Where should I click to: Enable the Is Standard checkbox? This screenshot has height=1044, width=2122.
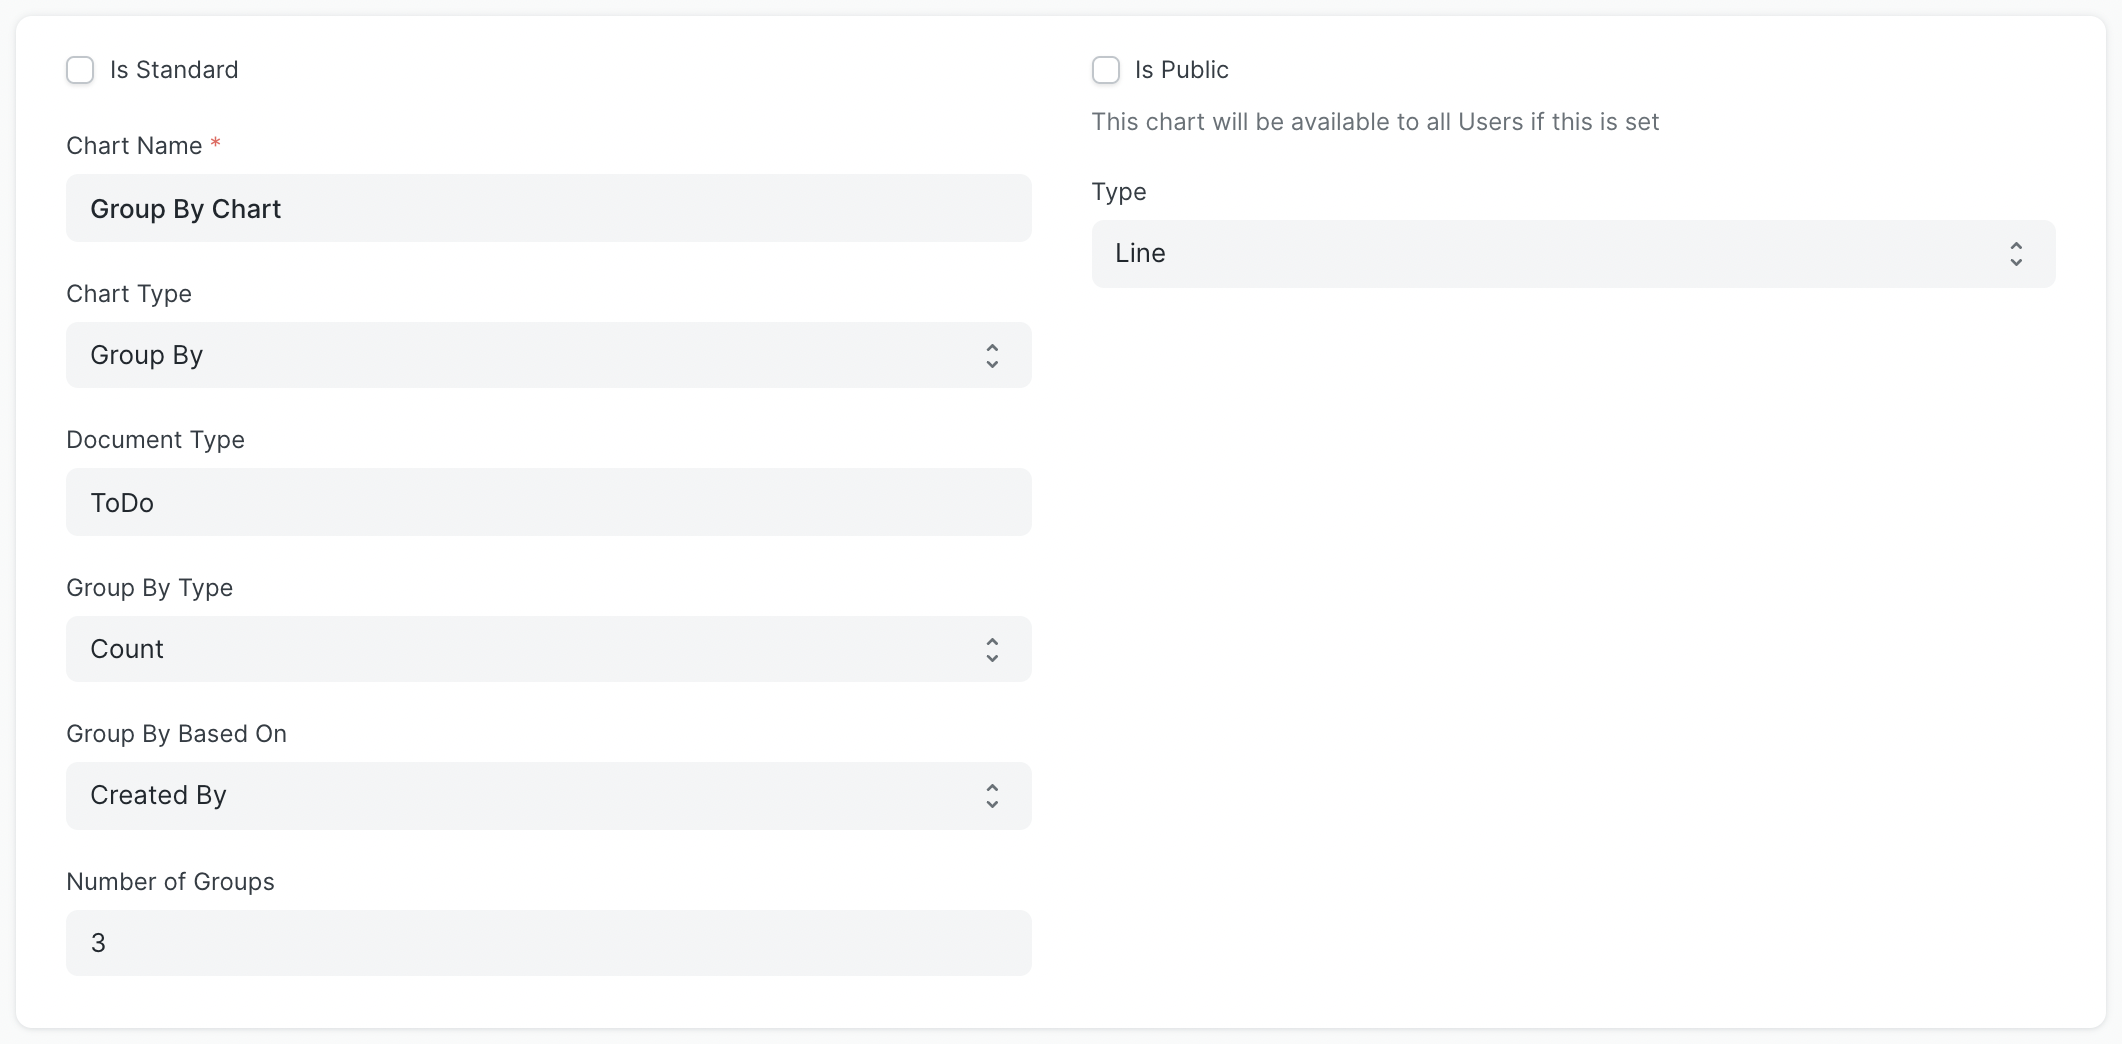coord(80,70)
